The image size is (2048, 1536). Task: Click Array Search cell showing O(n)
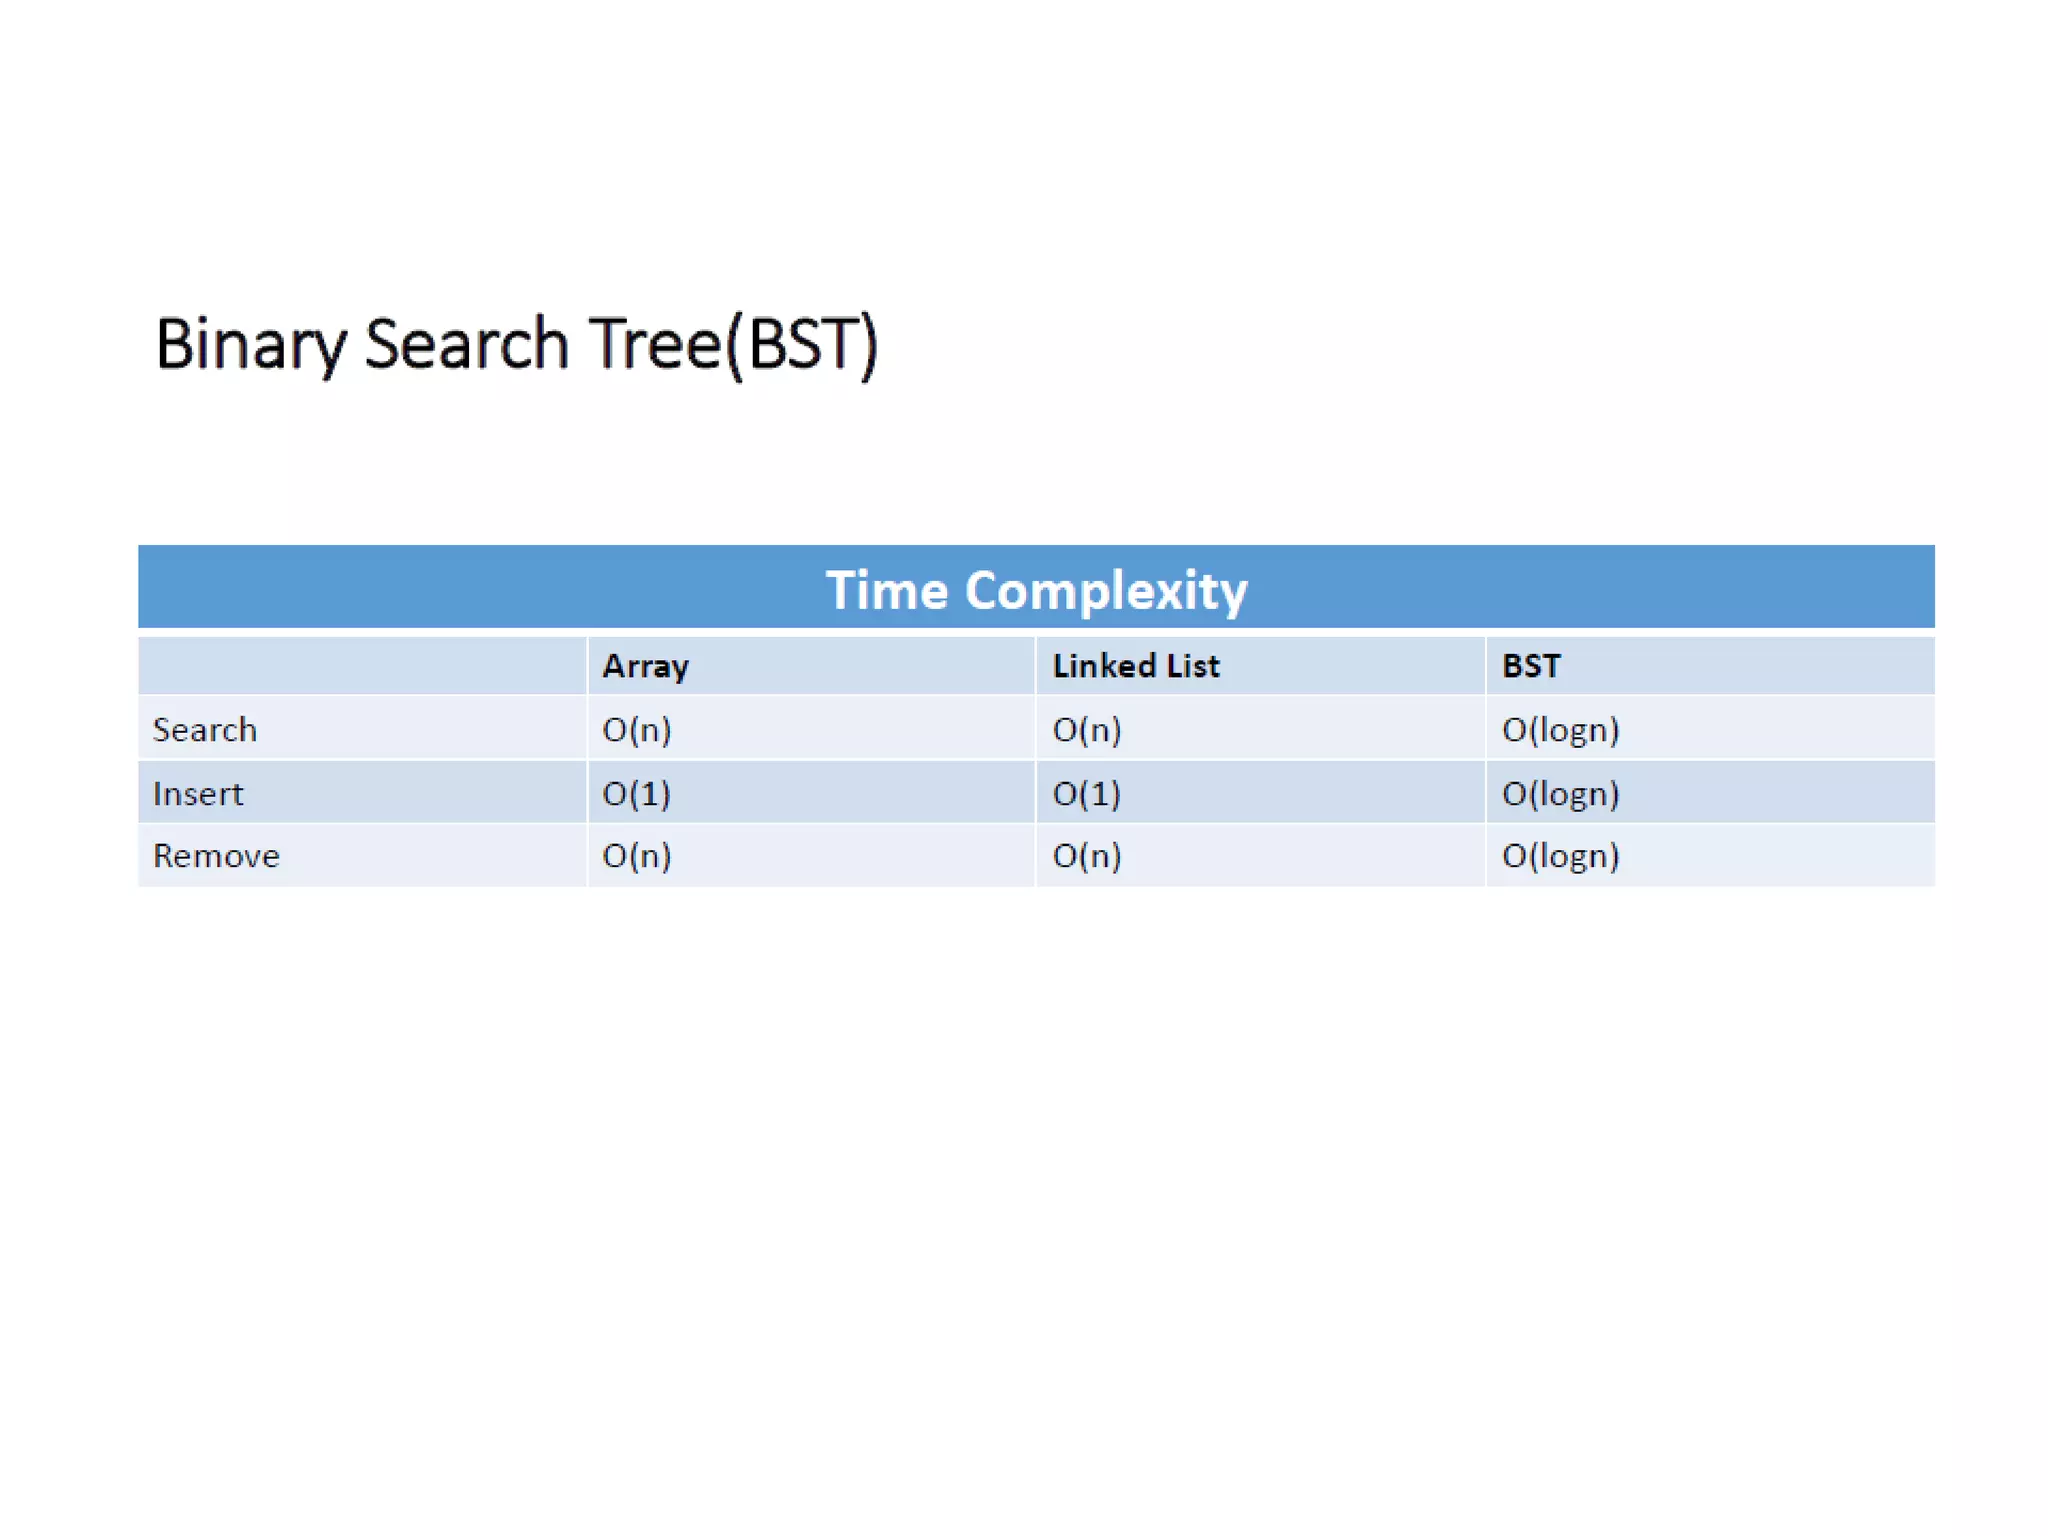coord(637,730)
